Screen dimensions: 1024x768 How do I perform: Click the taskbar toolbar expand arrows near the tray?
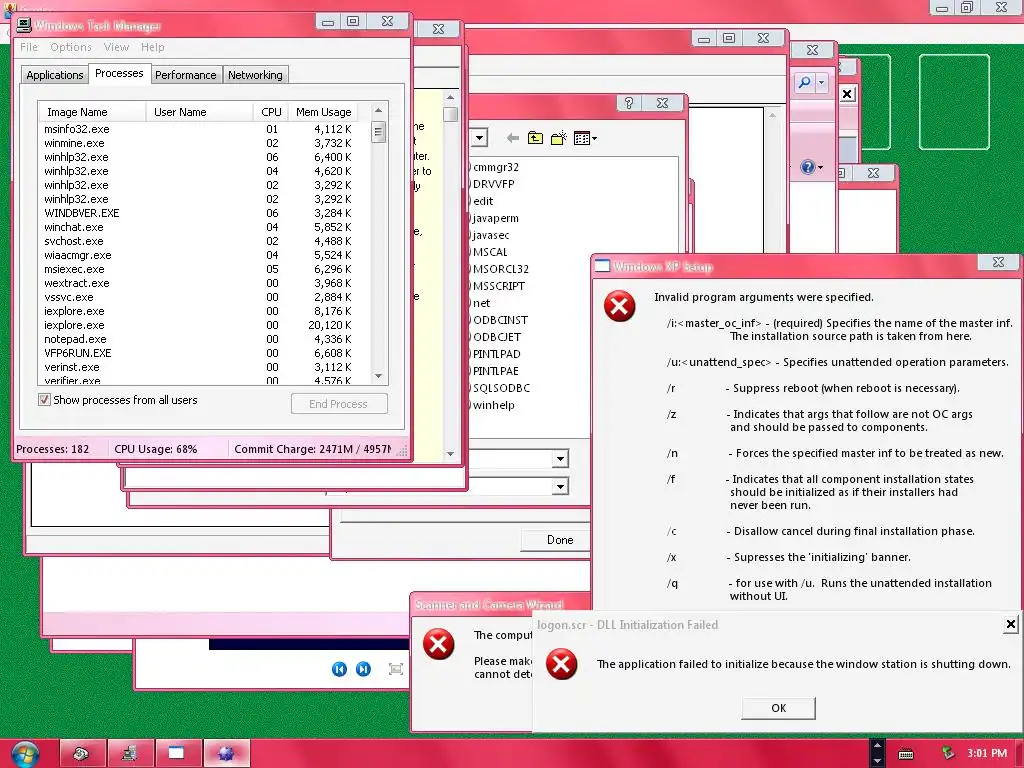coord(877,753)
